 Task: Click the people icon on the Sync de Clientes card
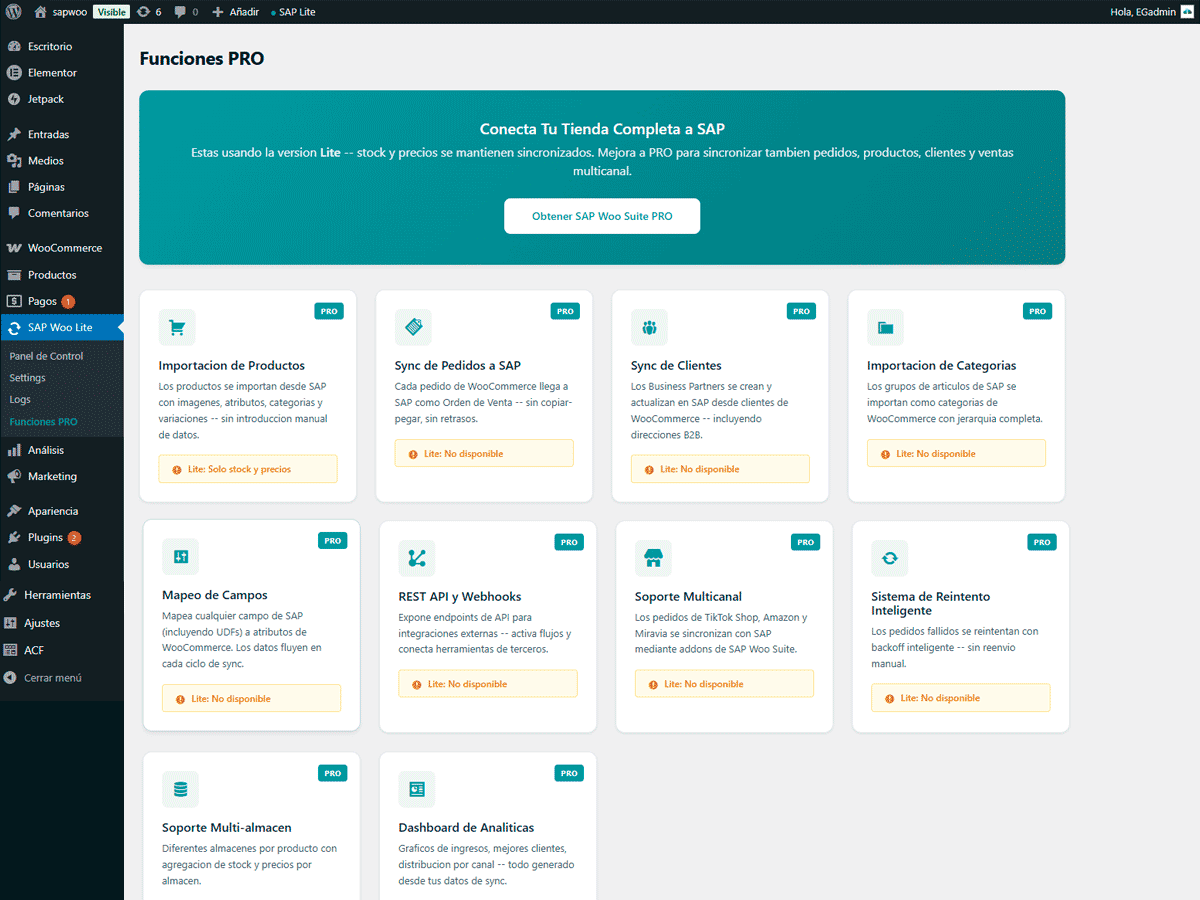point(649,327)
